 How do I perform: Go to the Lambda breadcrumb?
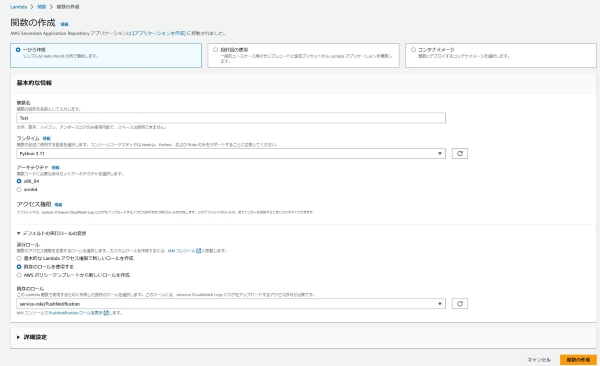click(x=18, y=7)
